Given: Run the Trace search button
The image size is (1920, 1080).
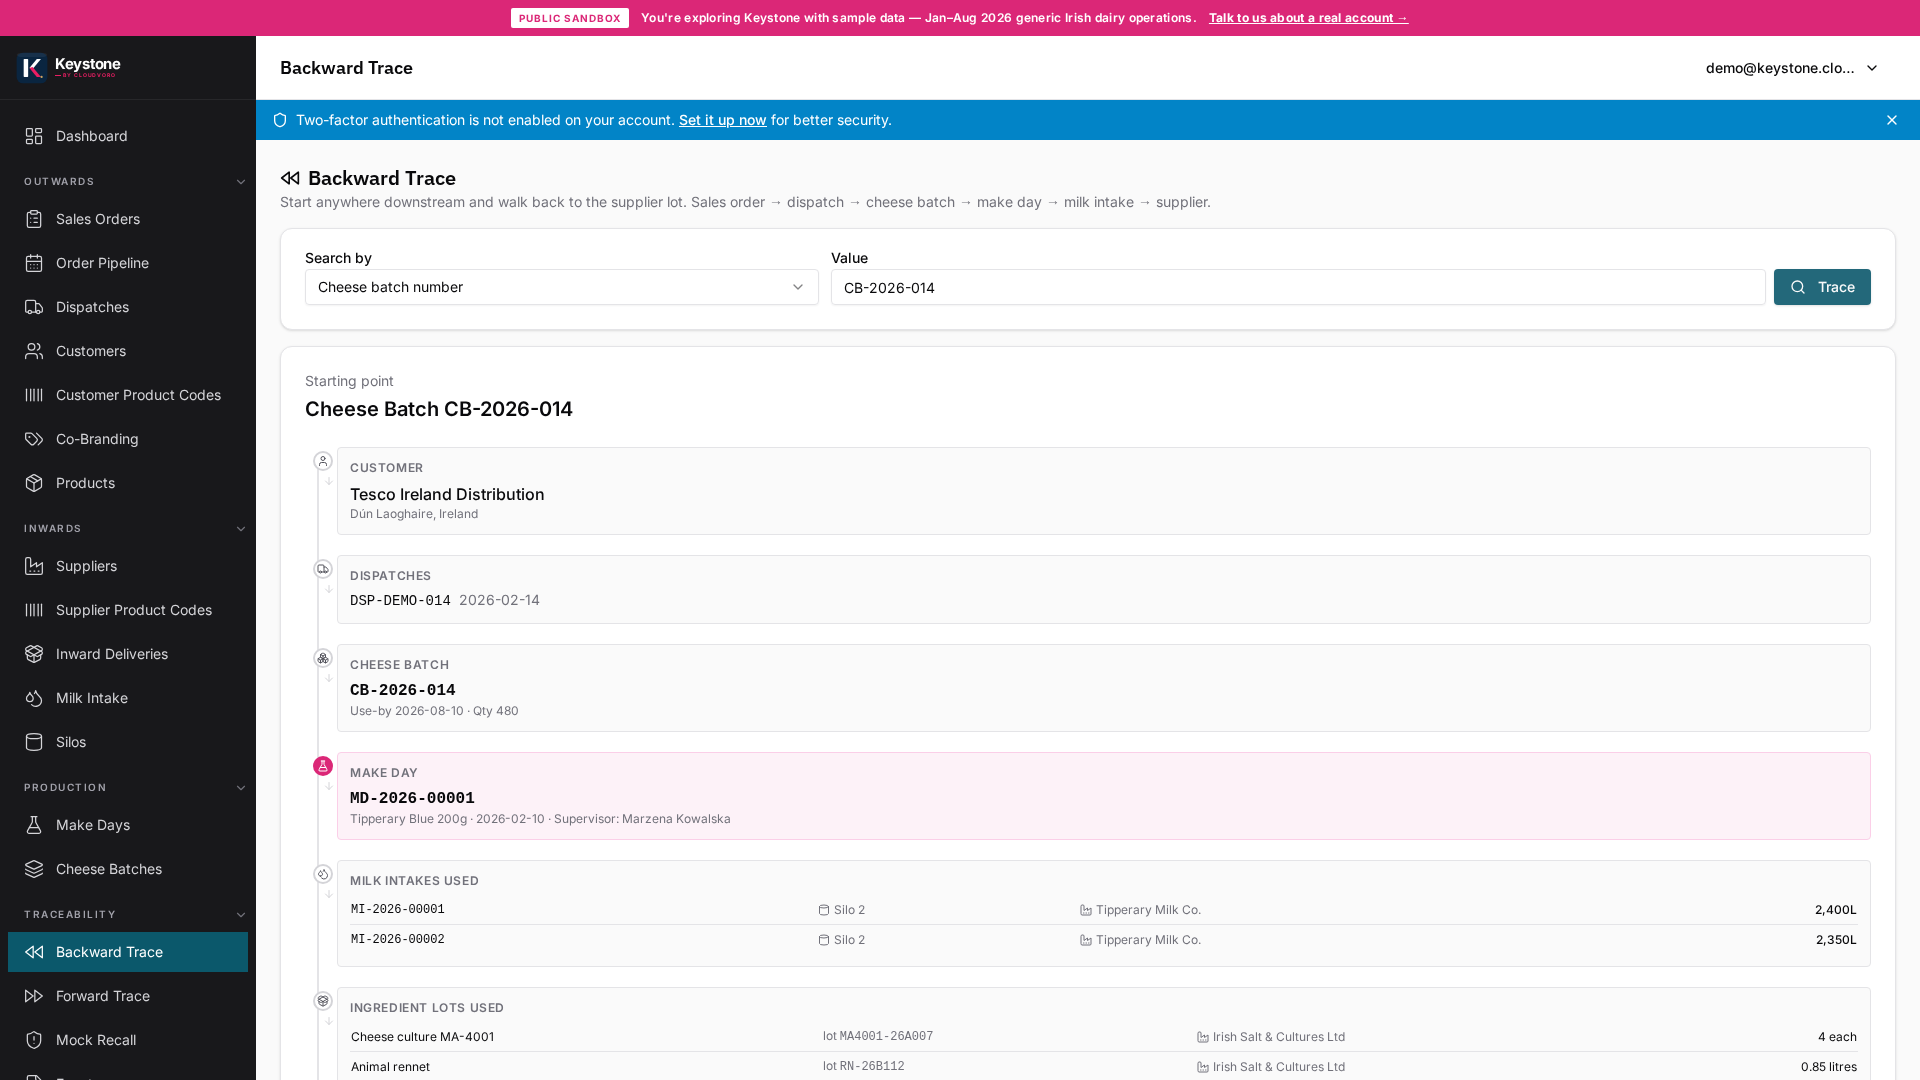Looking at the screenshot, I should [1822, 287].
